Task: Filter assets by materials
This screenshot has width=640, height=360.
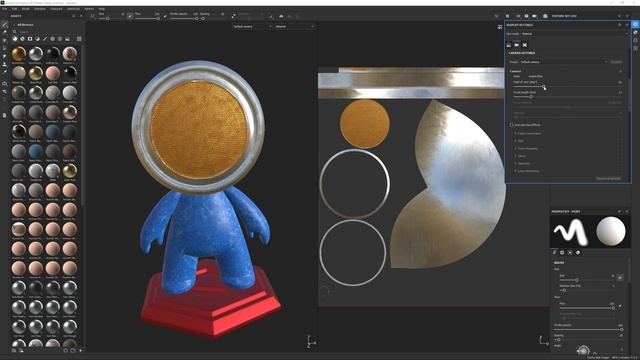Action: [15, 39]
